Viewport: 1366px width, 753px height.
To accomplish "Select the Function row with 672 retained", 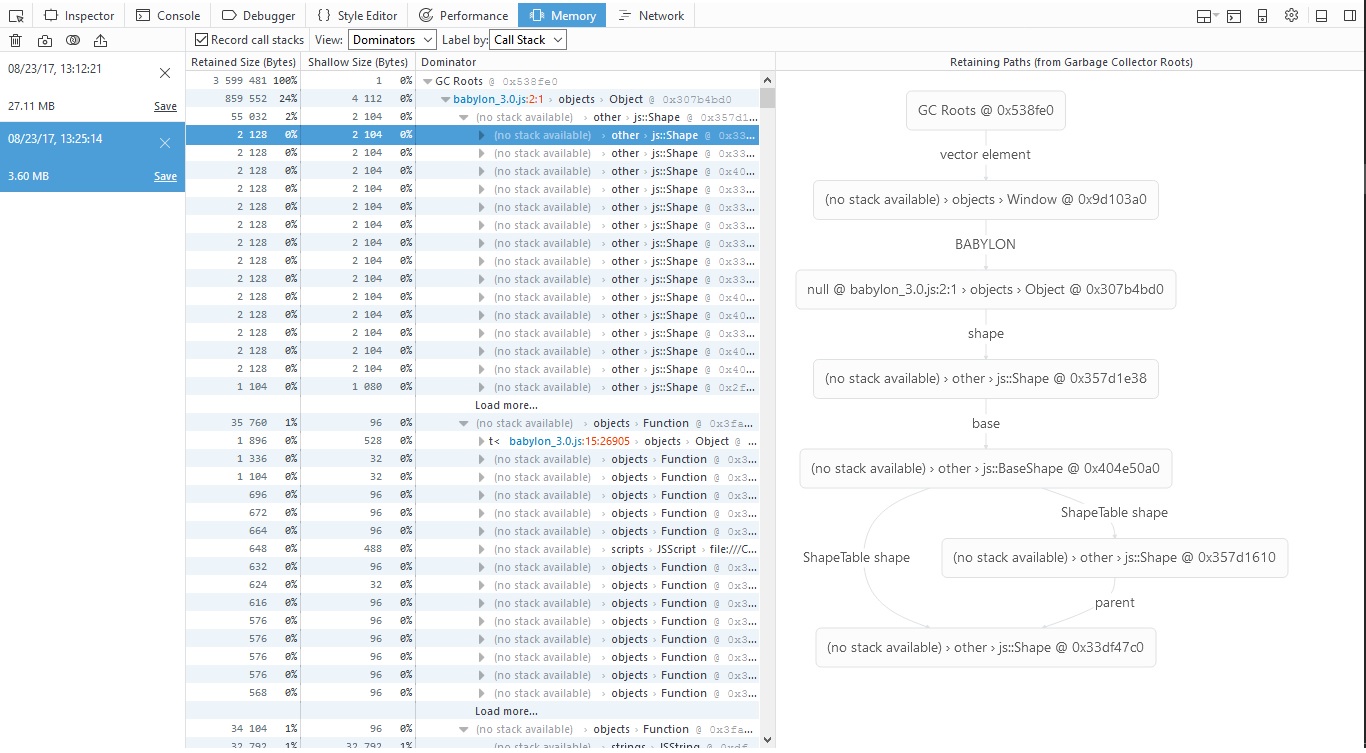I will tap(473, 513).
